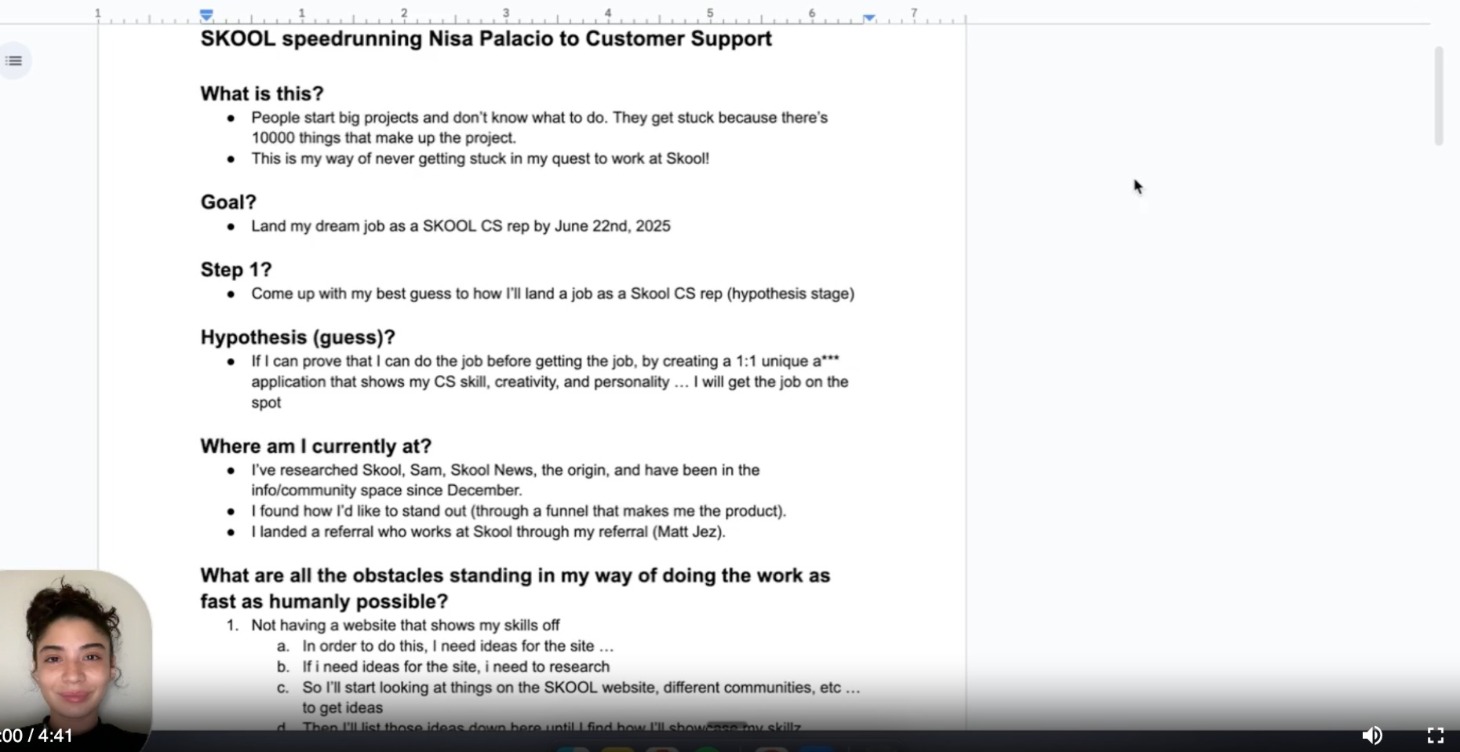
Task: Click the bullet starting "If I can prove that I can do the job"
Action: coord(550,382)
